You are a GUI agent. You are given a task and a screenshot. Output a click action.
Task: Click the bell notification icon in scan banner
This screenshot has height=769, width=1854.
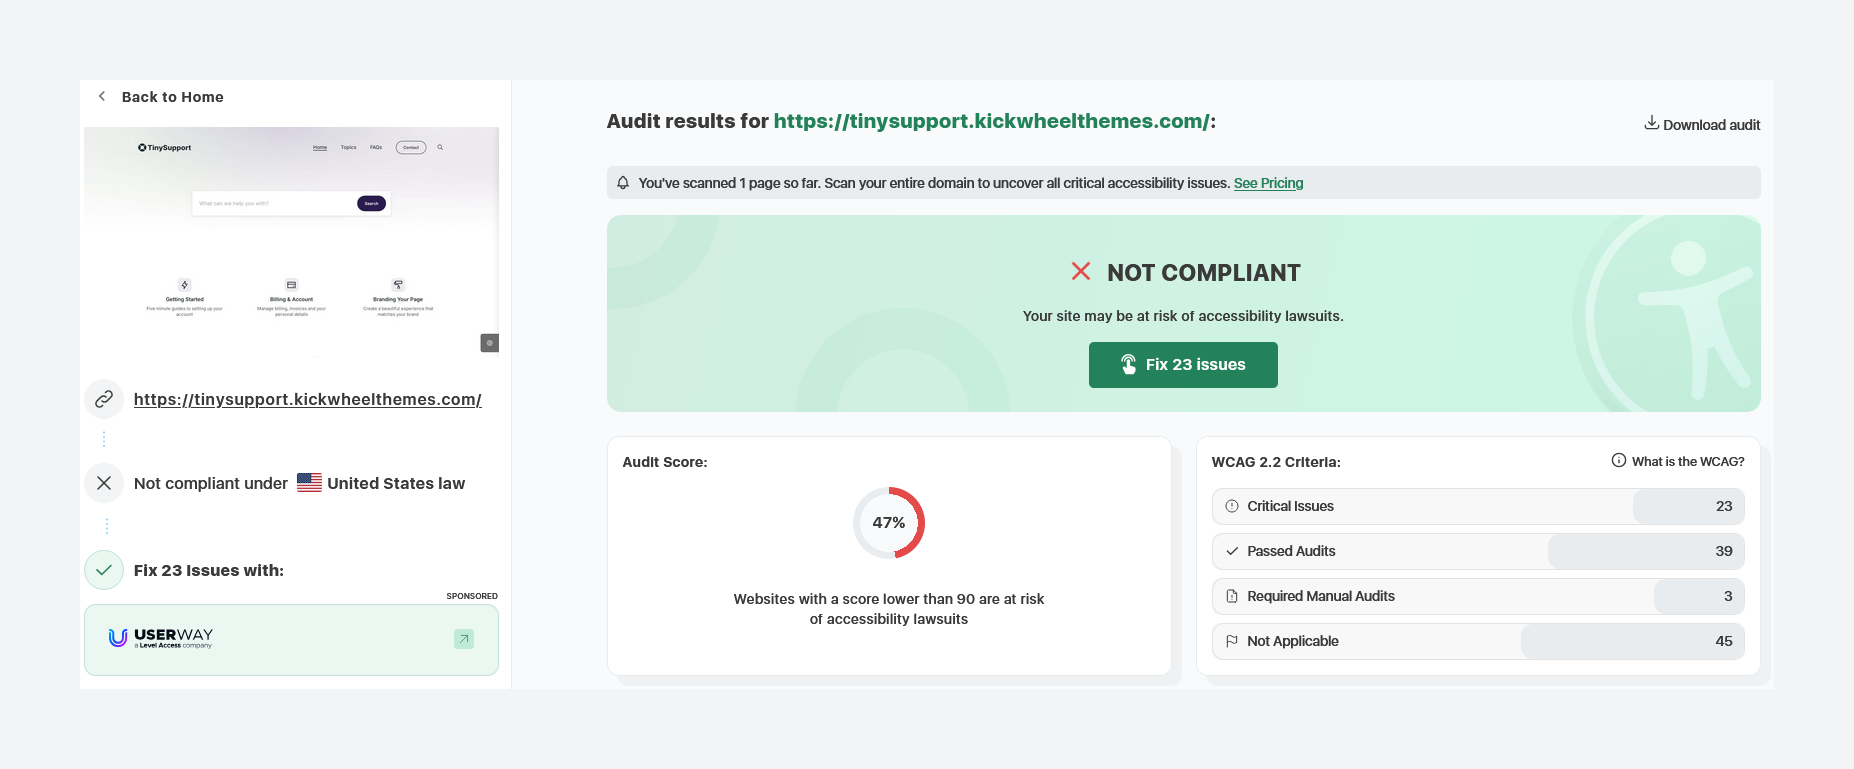[623, 183]
